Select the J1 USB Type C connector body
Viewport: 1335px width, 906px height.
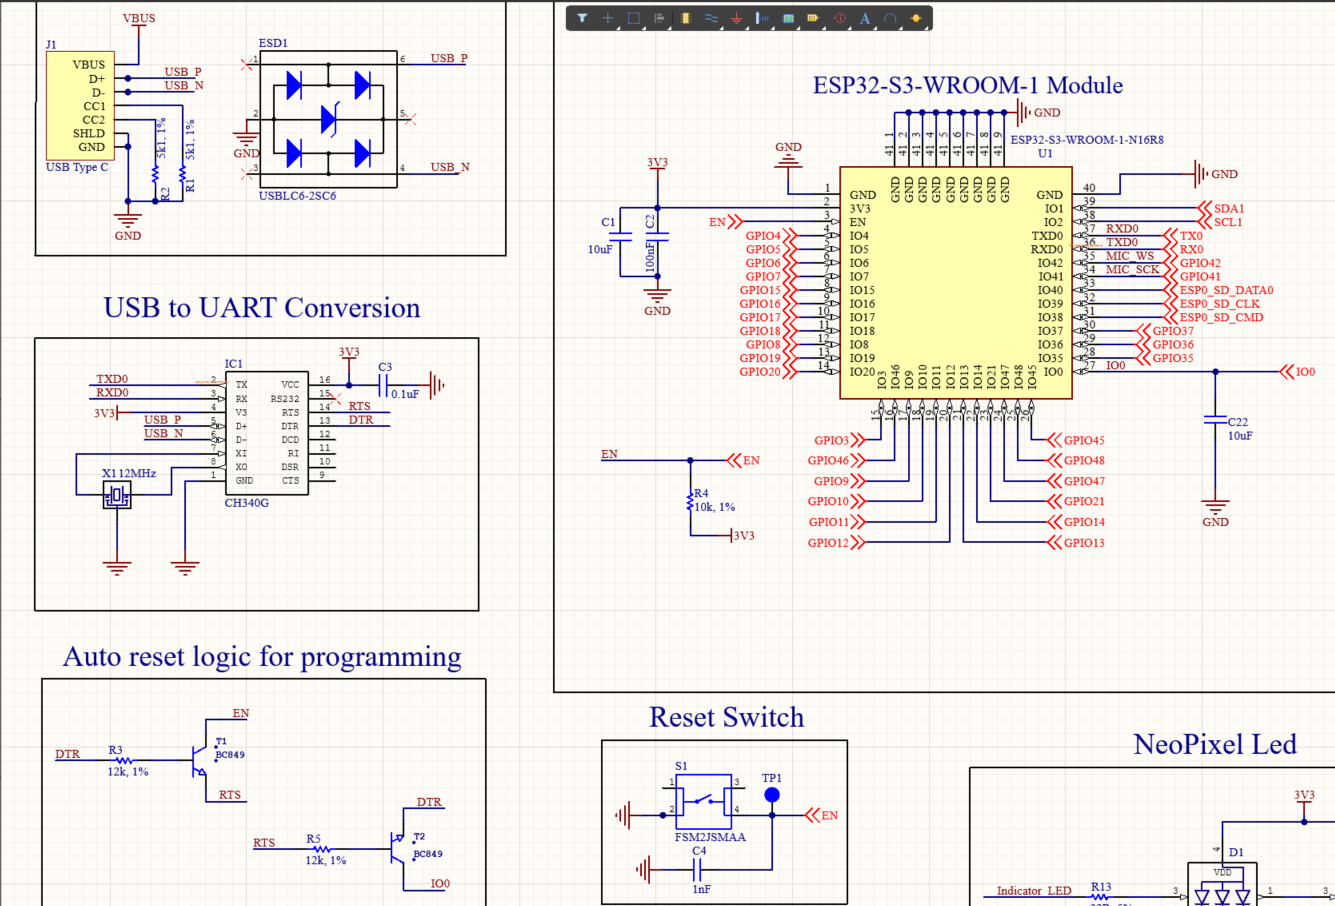tap(80, 105)
